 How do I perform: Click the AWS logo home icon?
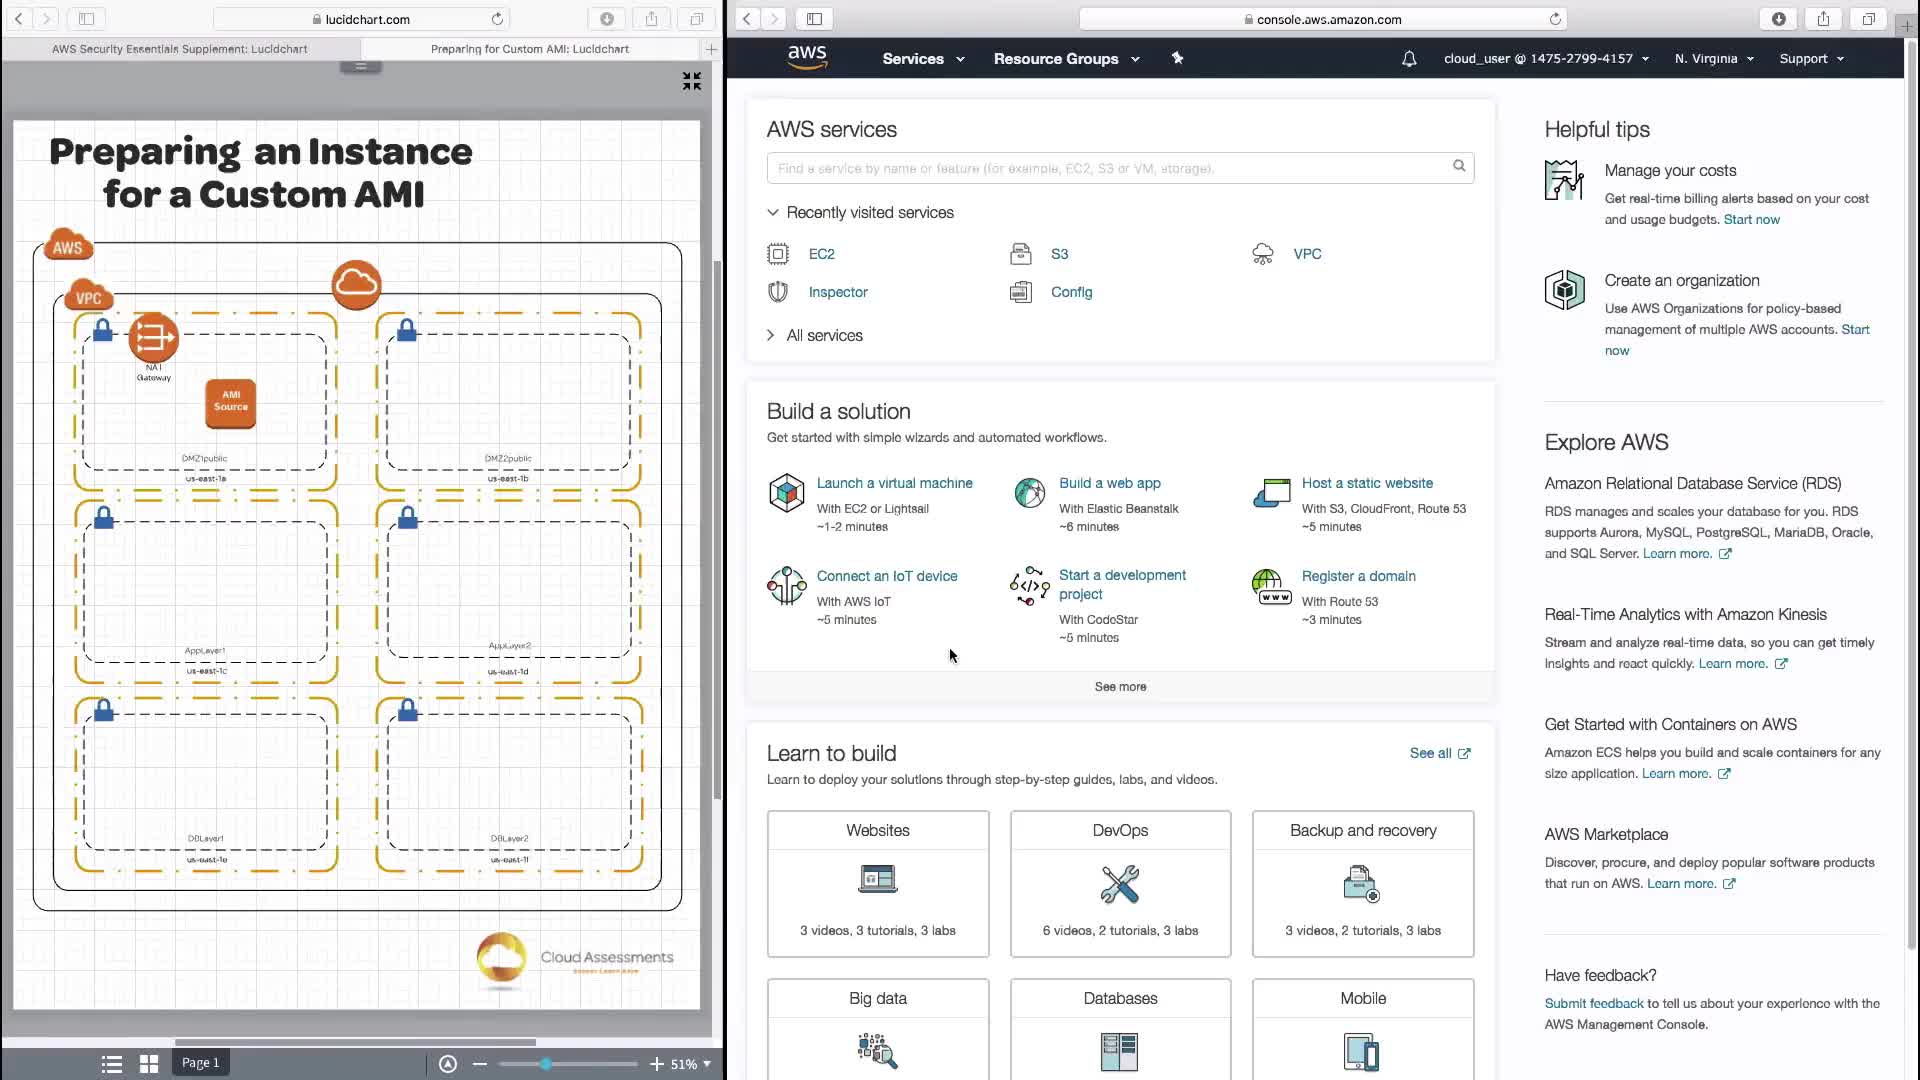[x=806, y=58]
